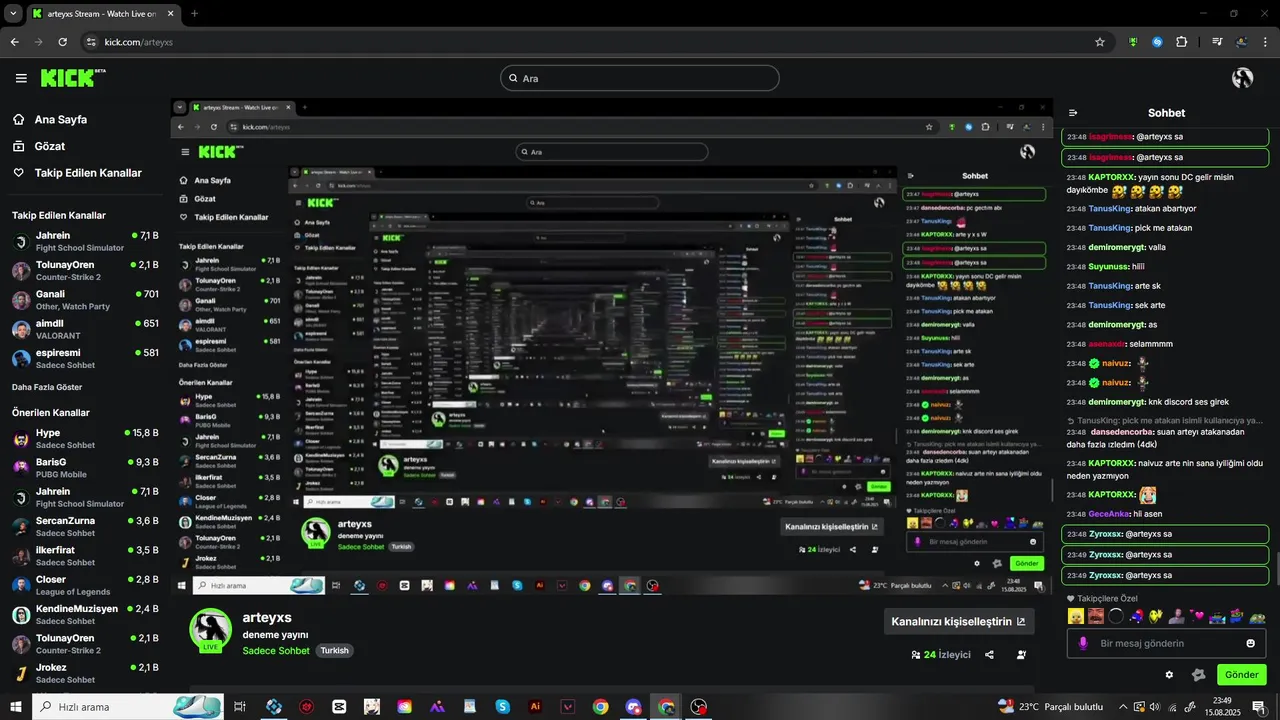Image resolution: width=1280 pixels, height=720 pixels.
Task: Click Kanalınızı kişiselleştirin button
Action: [x=958, y=621]
